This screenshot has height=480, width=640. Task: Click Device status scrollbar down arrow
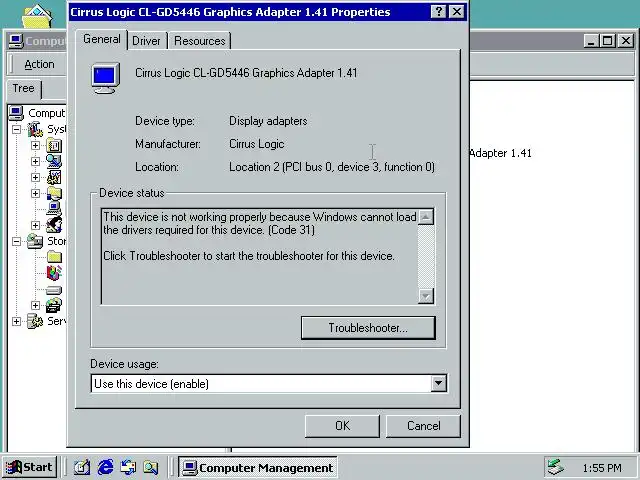click(x=426, y=296)
